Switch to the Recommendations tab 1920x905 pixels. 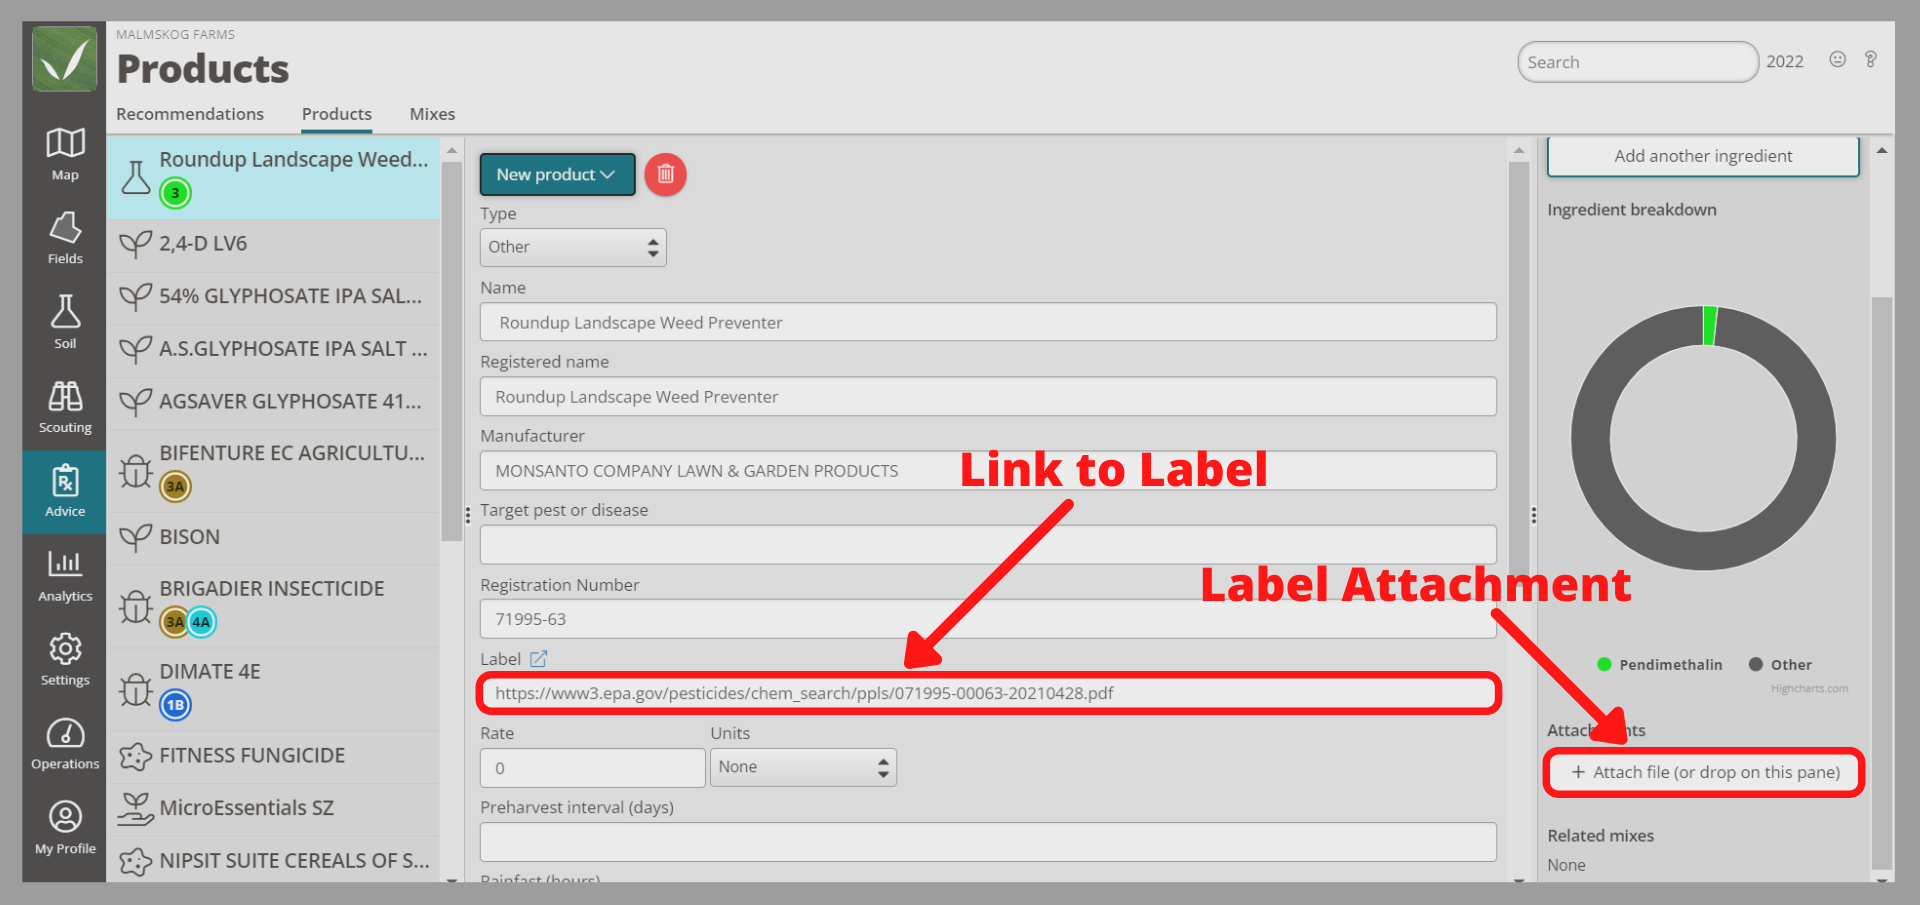click(x=190, y=114)
